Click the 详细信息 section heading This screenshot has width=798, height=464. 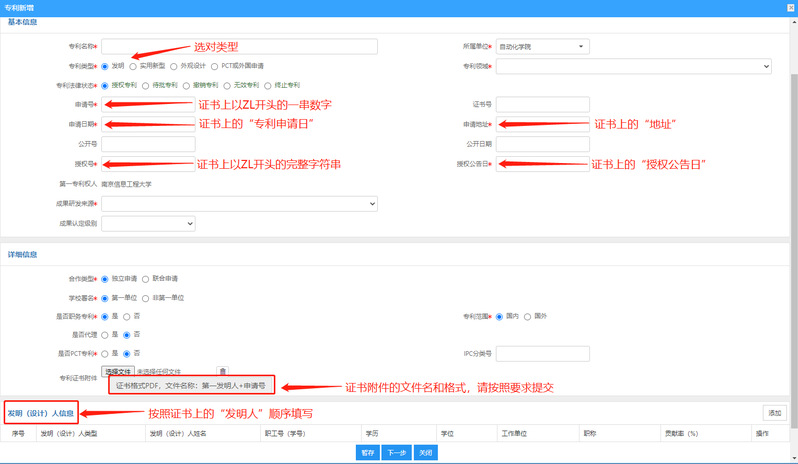point(24,255)
